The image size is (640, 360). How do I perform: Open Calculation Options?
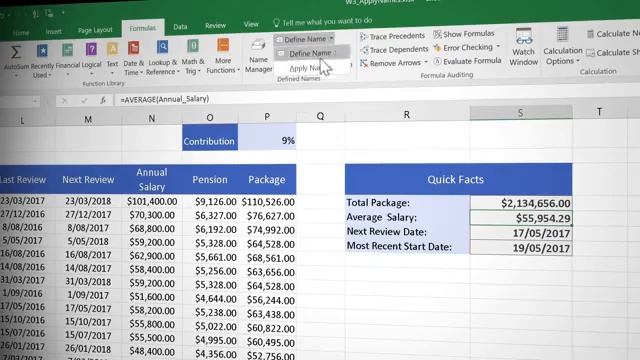(x=562, y=46)
